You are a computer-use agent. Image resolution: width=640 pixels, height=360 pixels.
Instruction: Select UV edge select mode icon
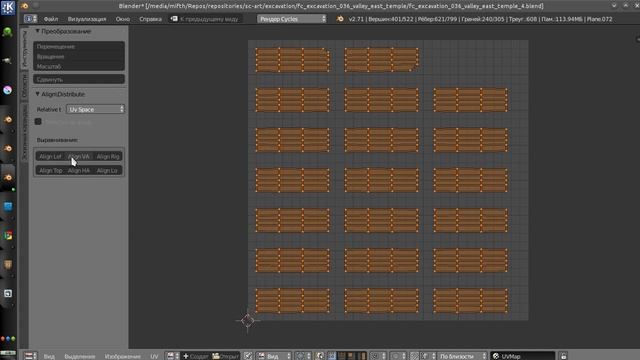(x=342, y=356)
